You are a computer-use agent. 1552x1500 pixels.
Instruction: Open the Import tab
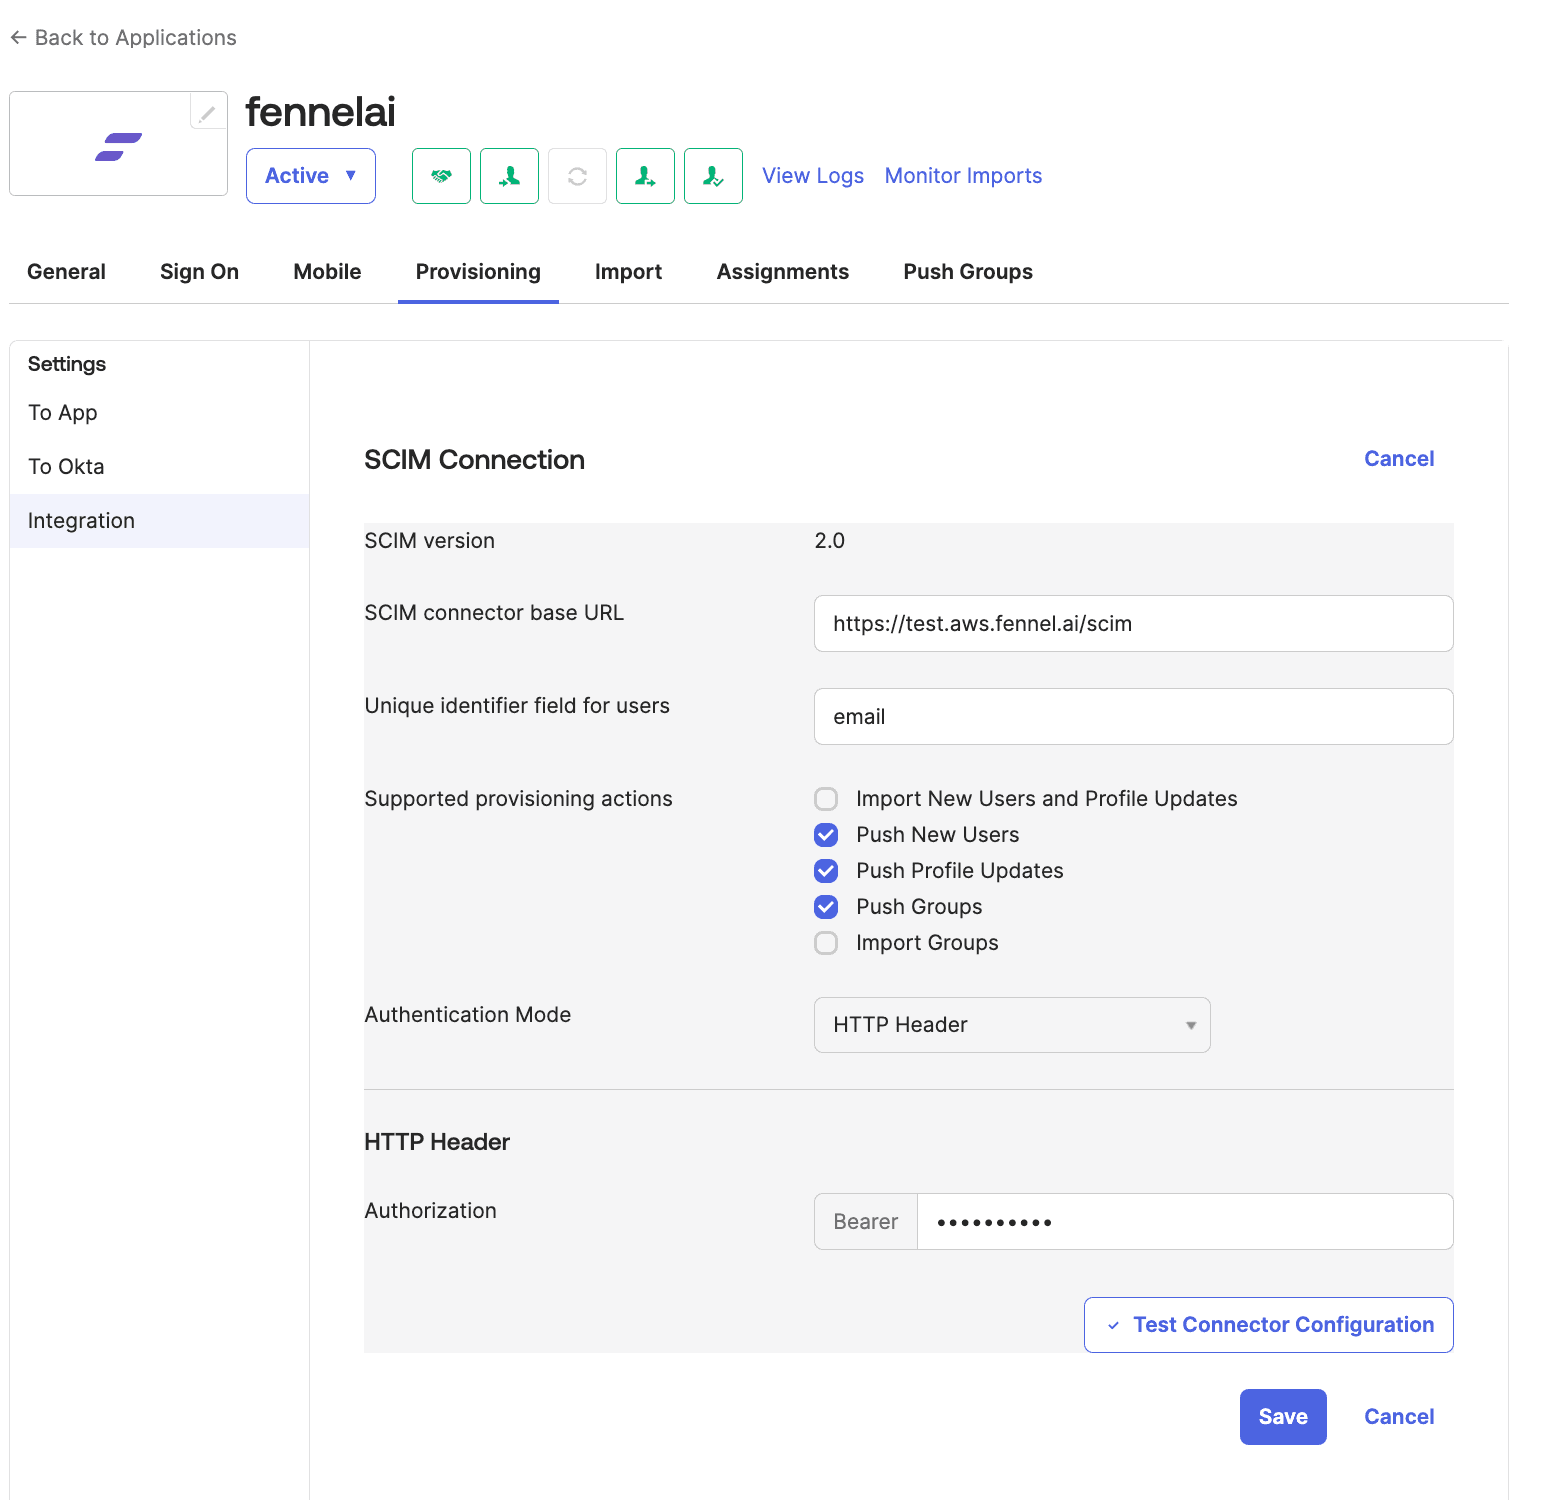coord(628,272)
